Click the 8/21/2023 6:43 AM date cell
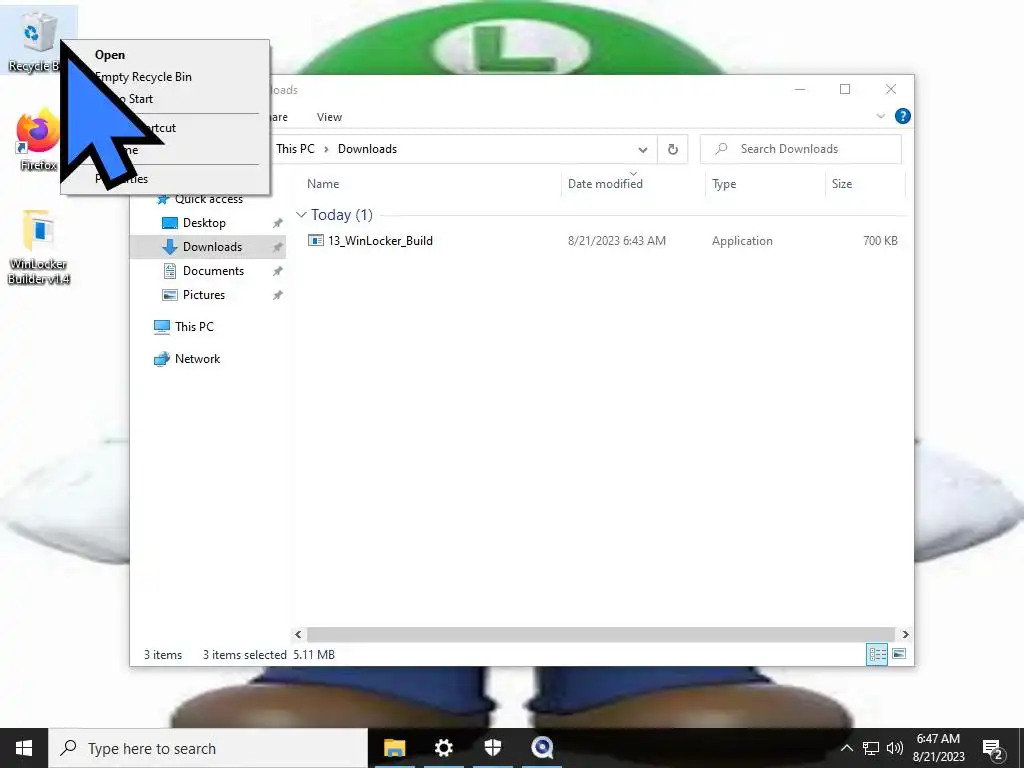The width and height of the screenshot is (1024, 768). (x=616, y=241)
